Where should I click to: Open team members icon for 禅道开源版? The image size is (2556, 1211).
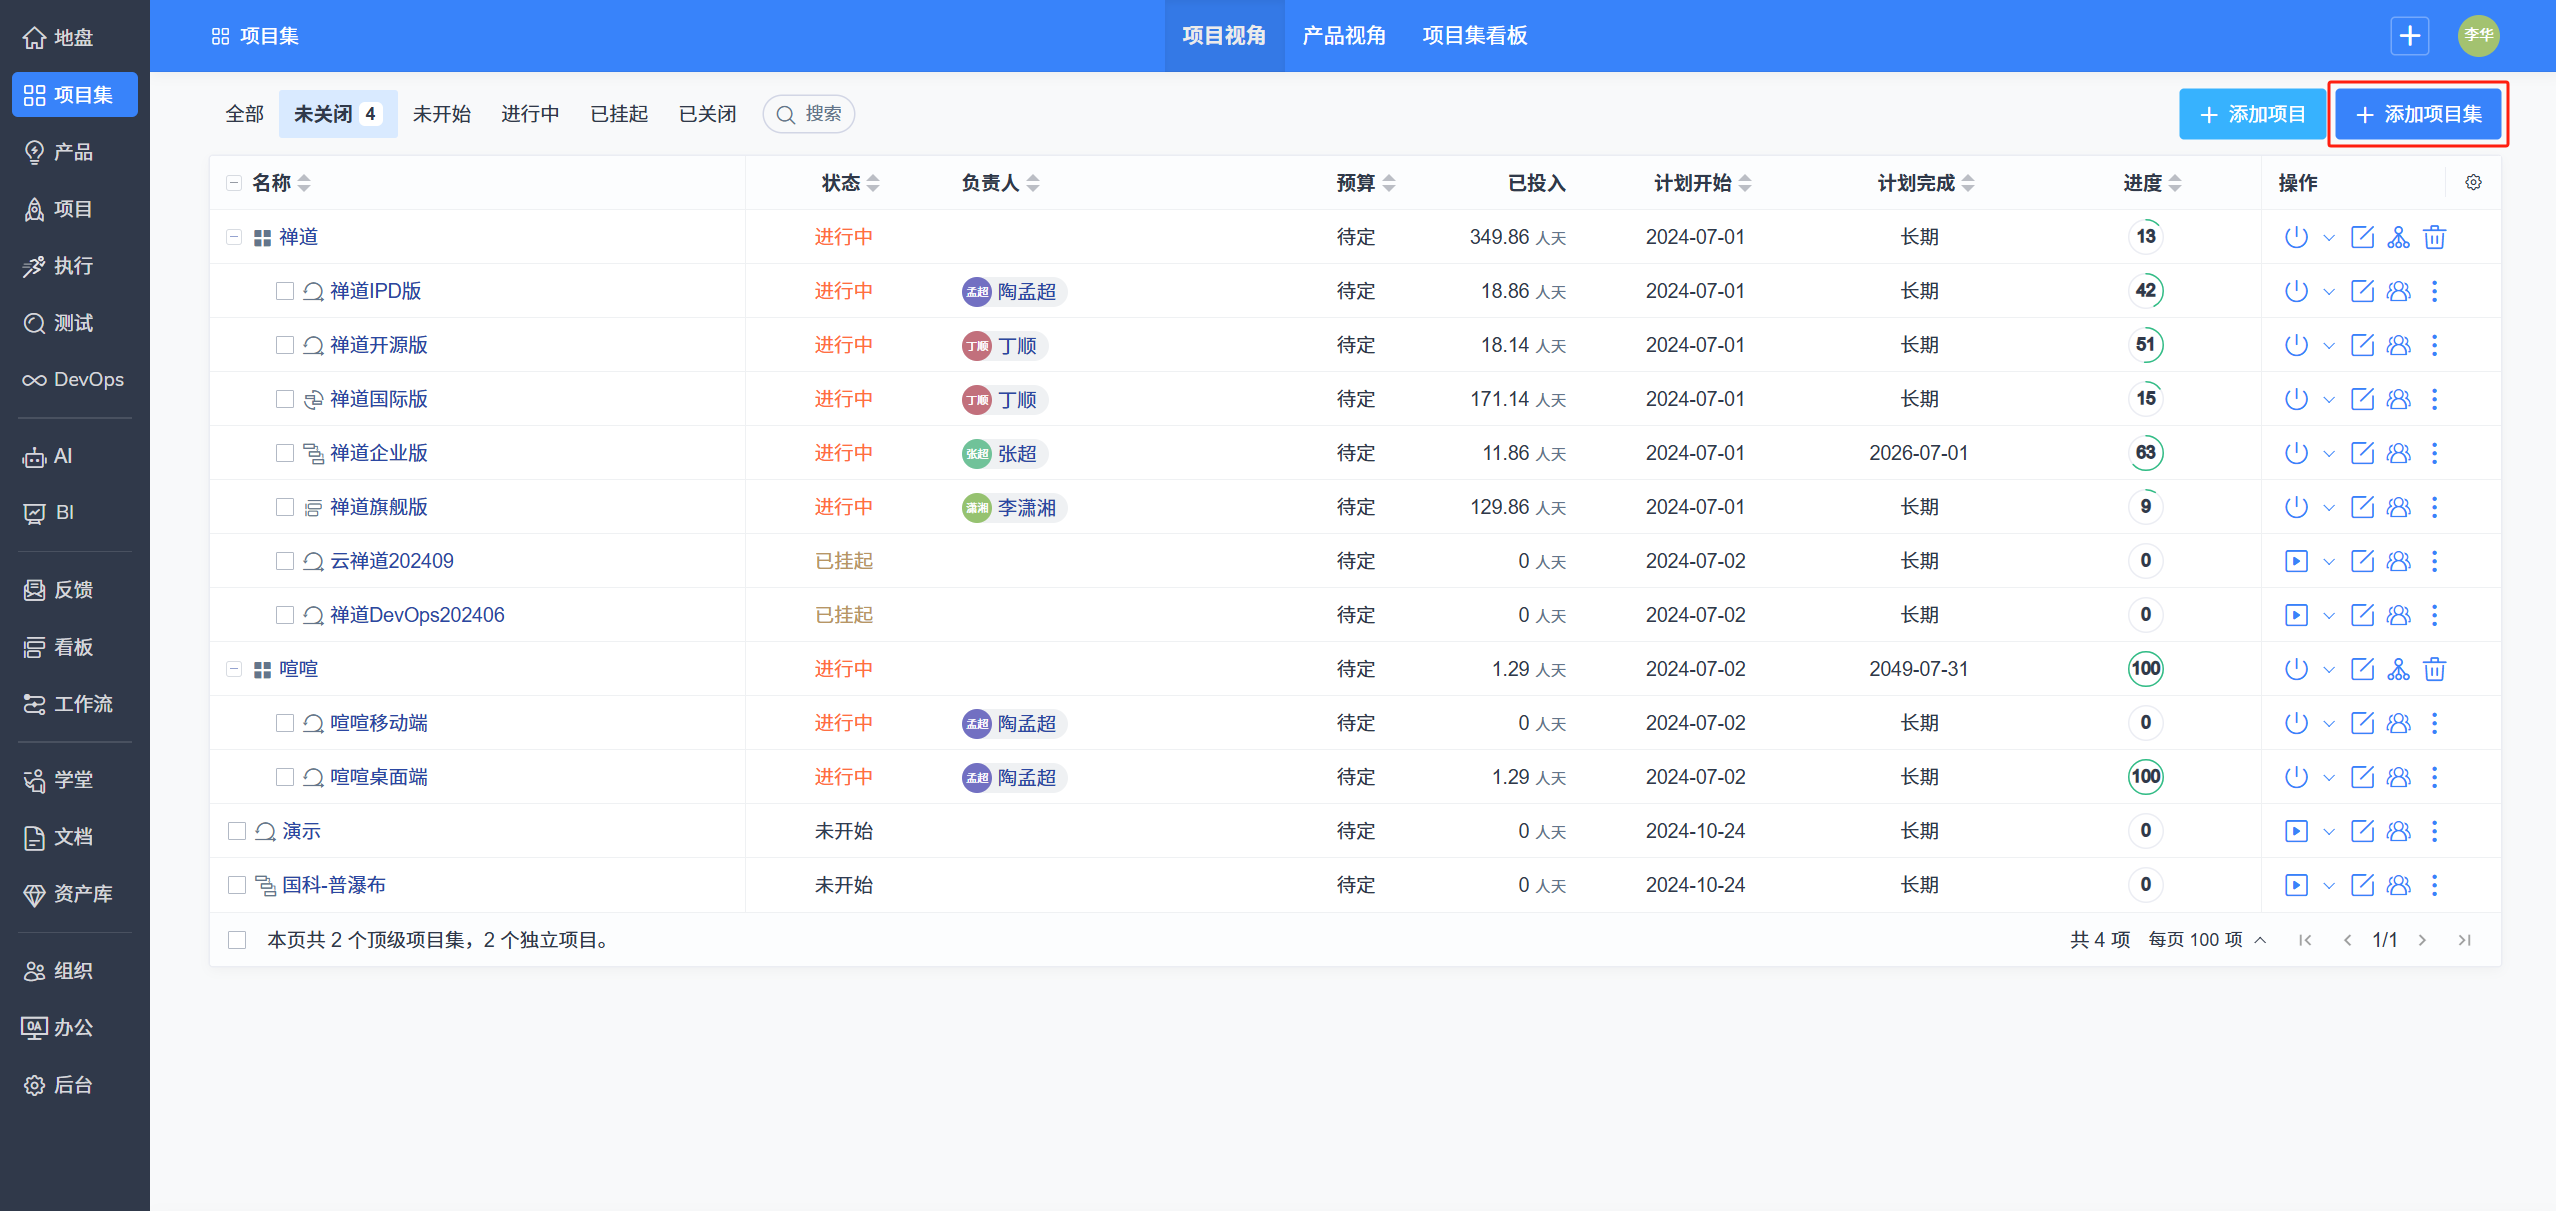tap(2398, 345)
